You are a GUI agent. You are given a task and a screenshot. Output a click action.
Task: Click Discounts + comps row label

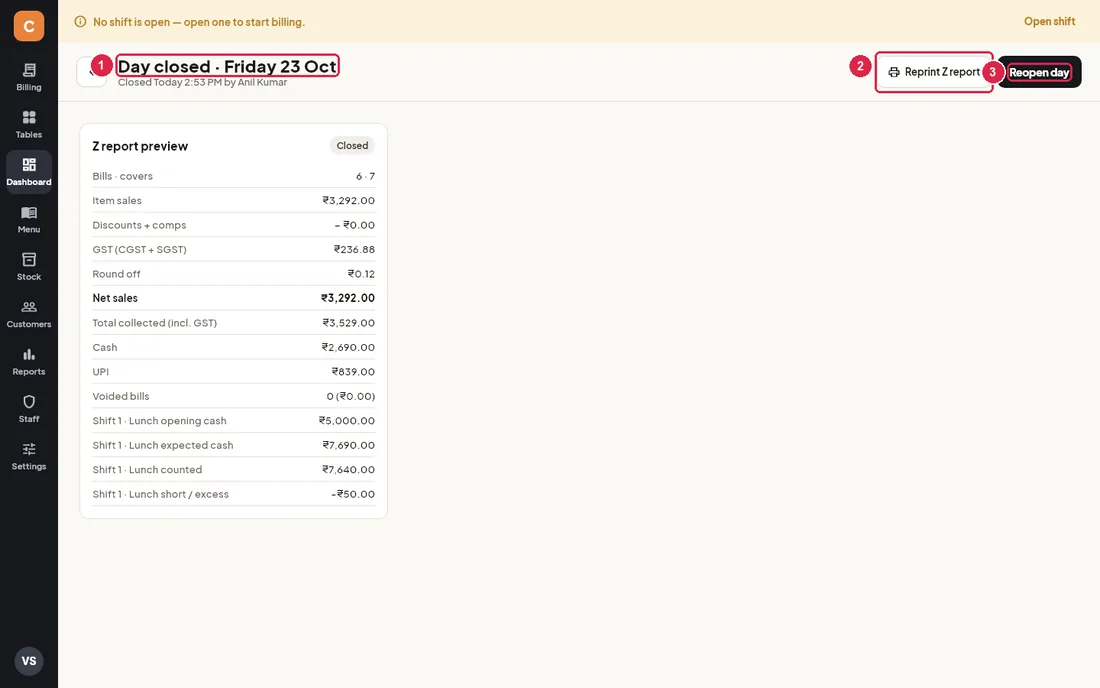pos(140,225)
